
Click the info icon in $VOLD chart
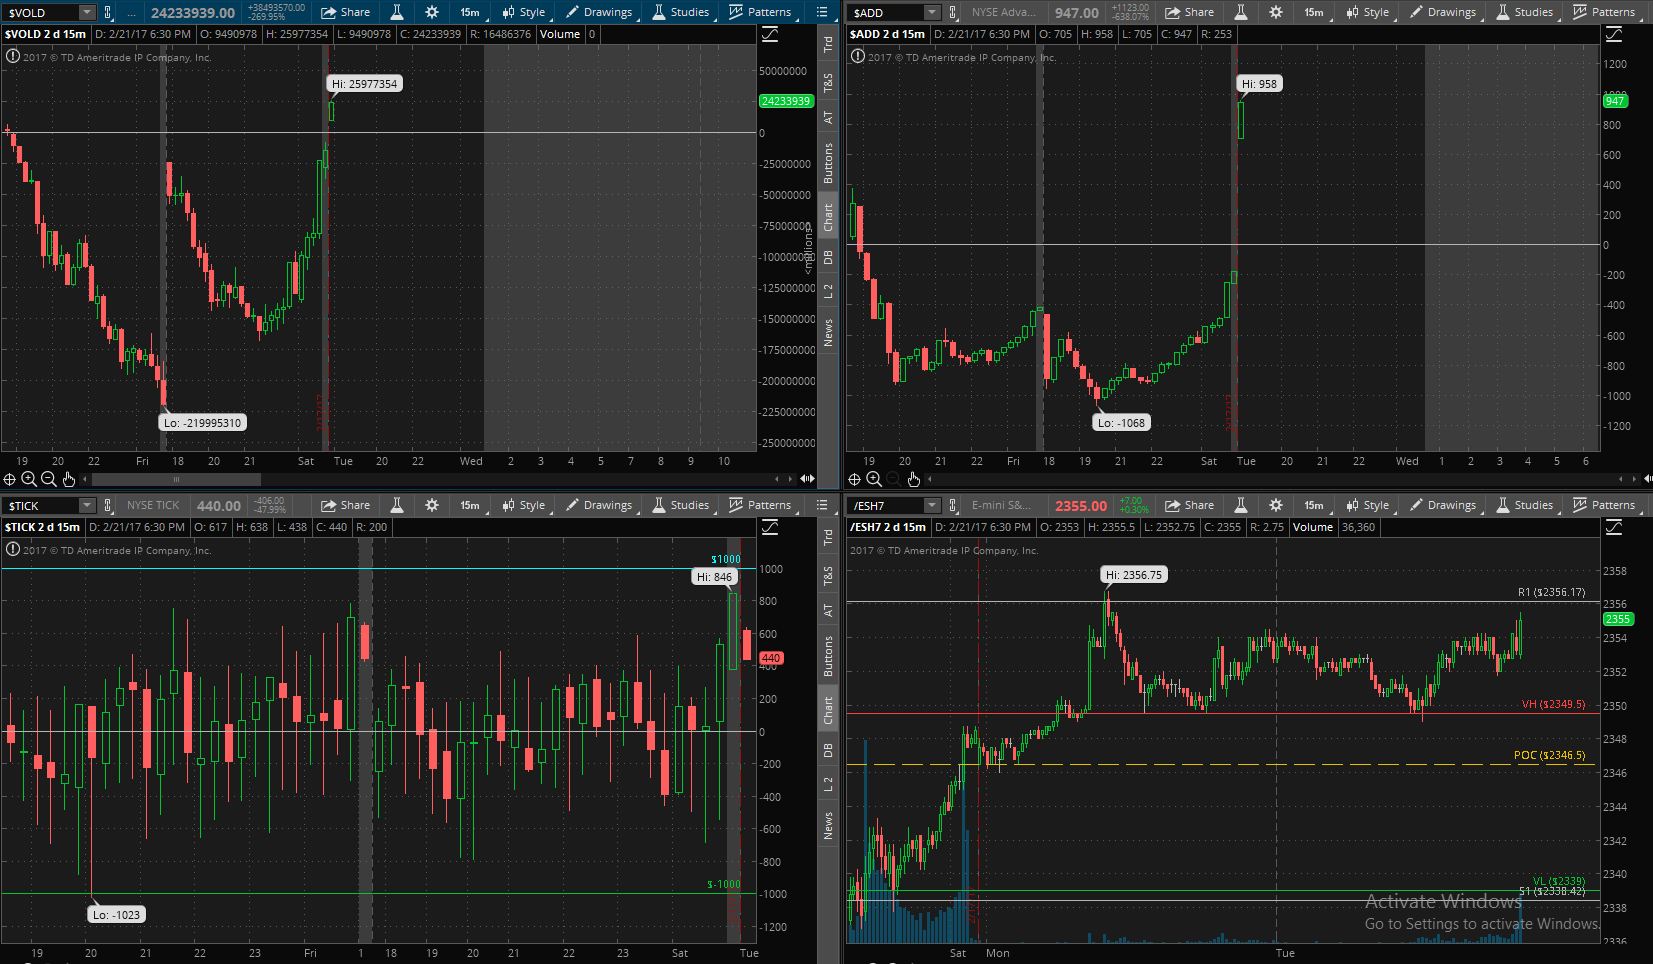[x=13, y=56]
